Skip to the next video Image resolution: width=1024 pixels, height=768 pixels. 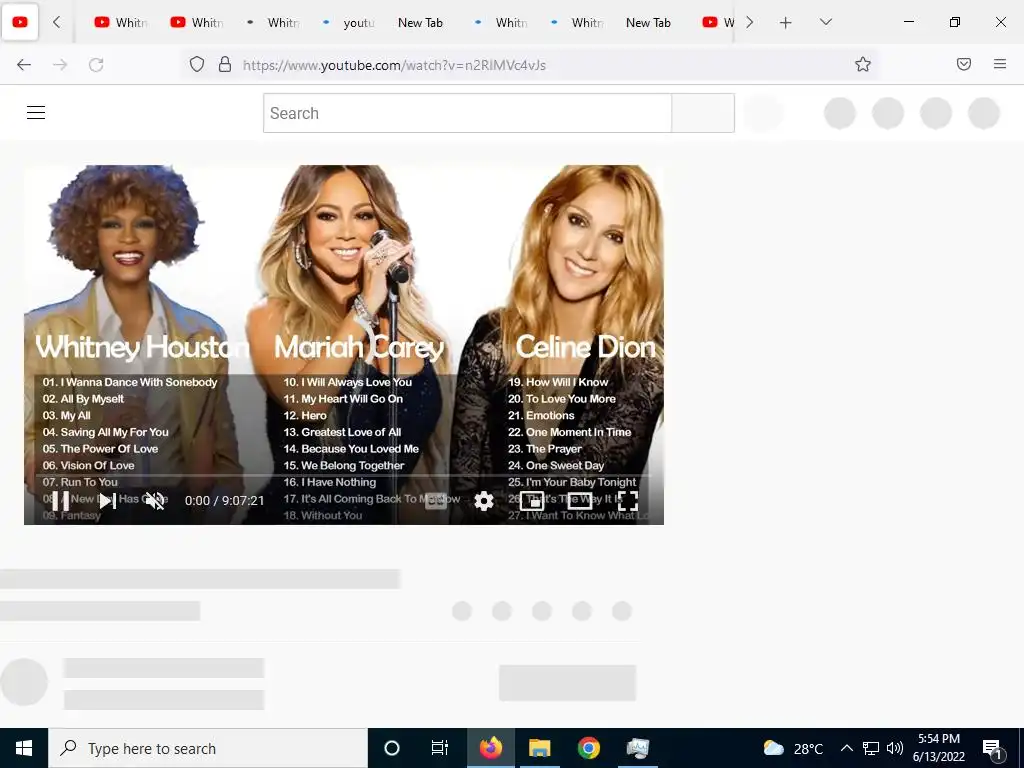[108, 501]
